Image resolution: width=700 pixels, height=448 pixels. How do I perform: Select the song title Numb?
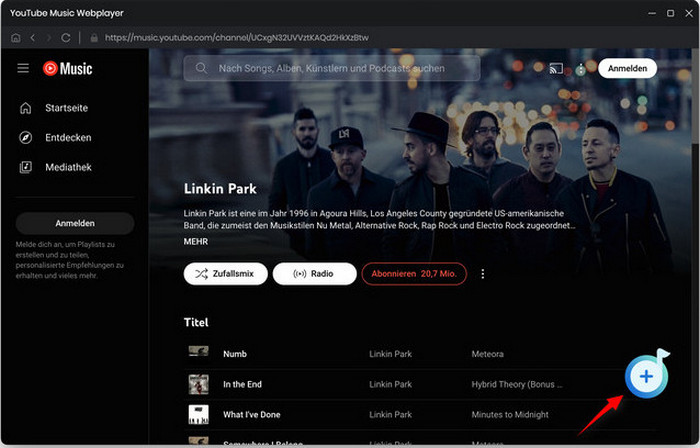pyautogui.click(x=235, y=354)
